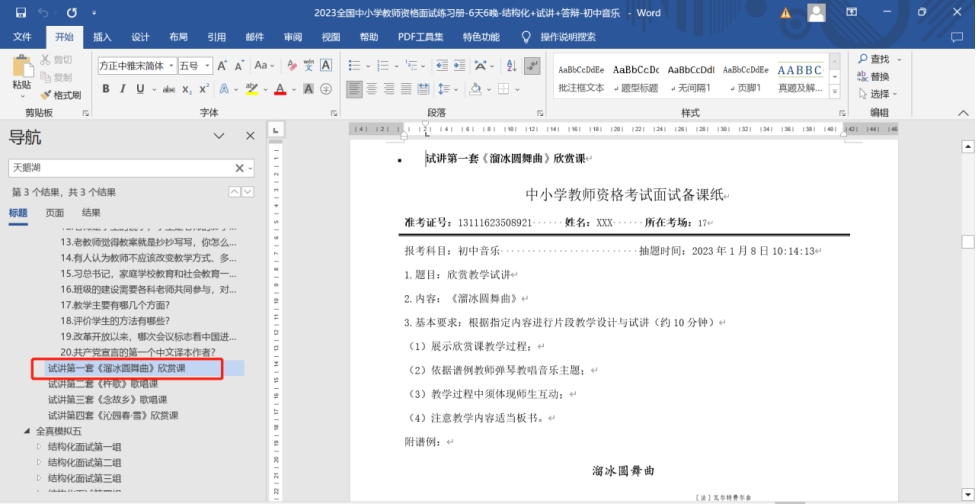Apply the red font color swatch

click(280, 89)
